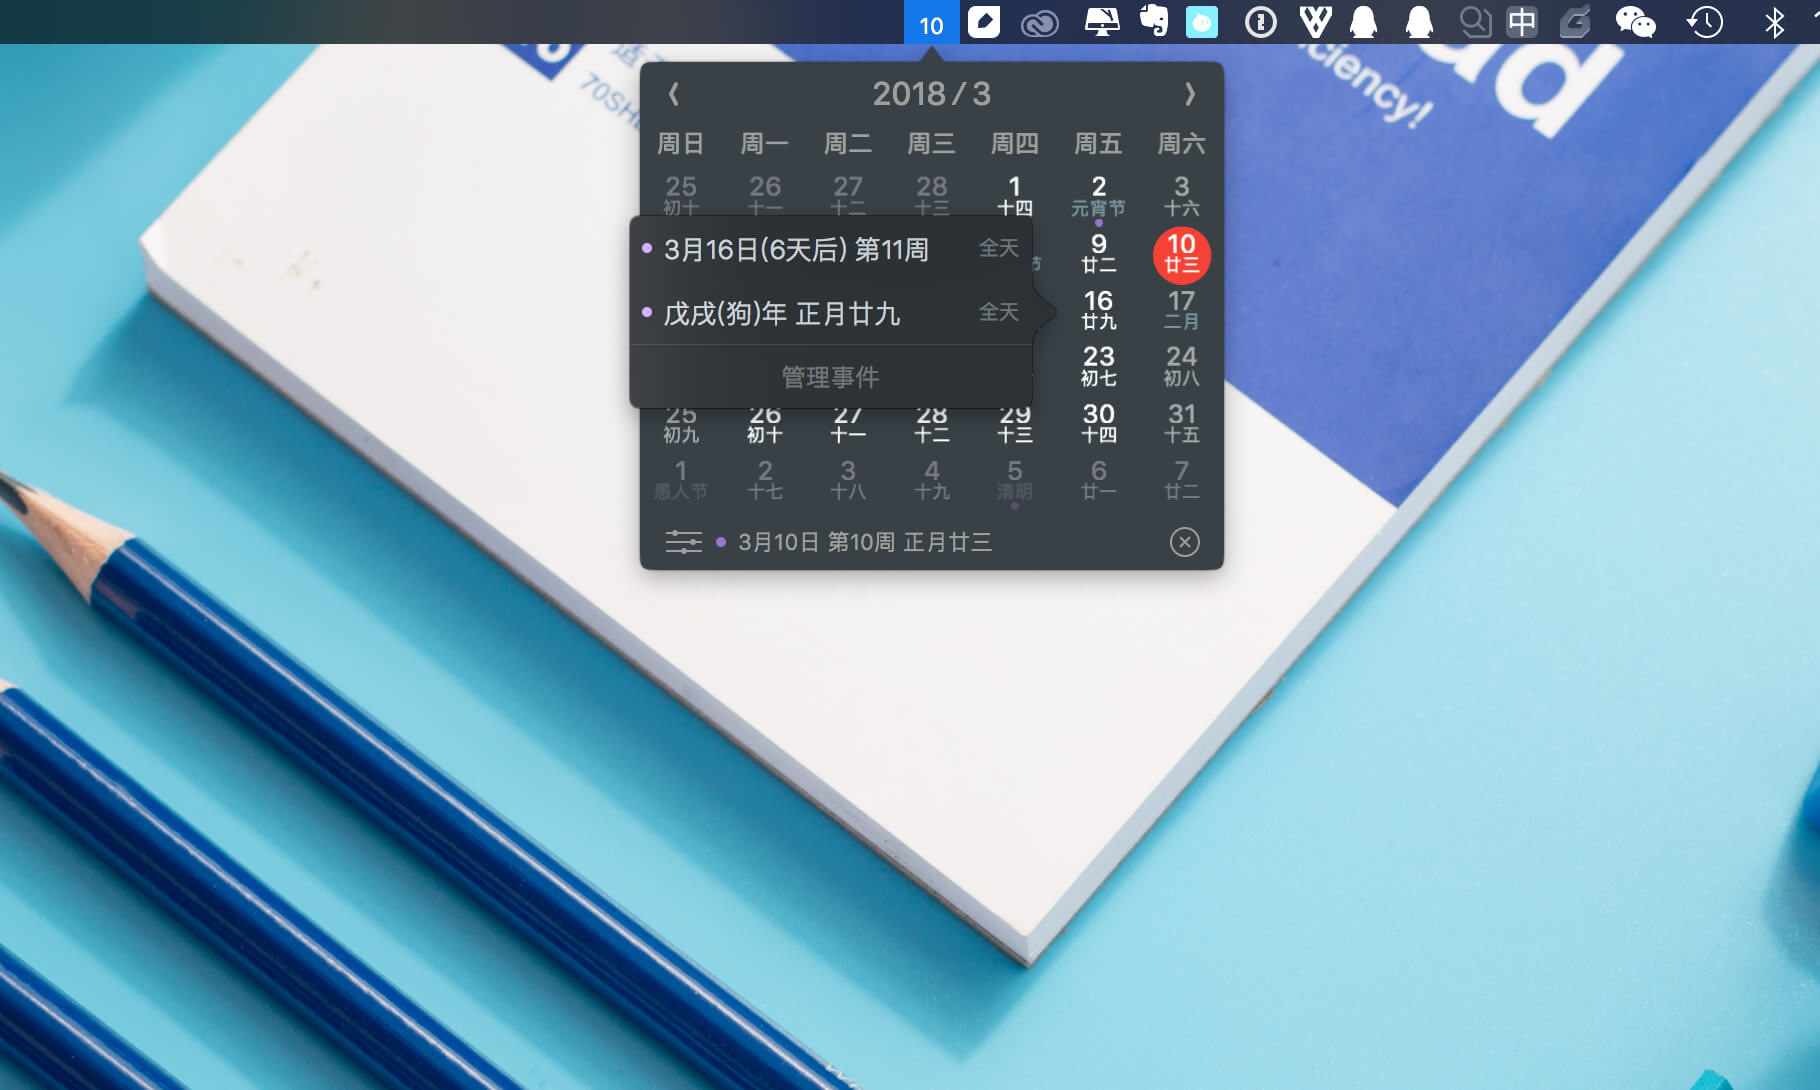Click 全天 label on the 3月16日 event
The image size is (1820, 1090).
click(x=998, y=248)
